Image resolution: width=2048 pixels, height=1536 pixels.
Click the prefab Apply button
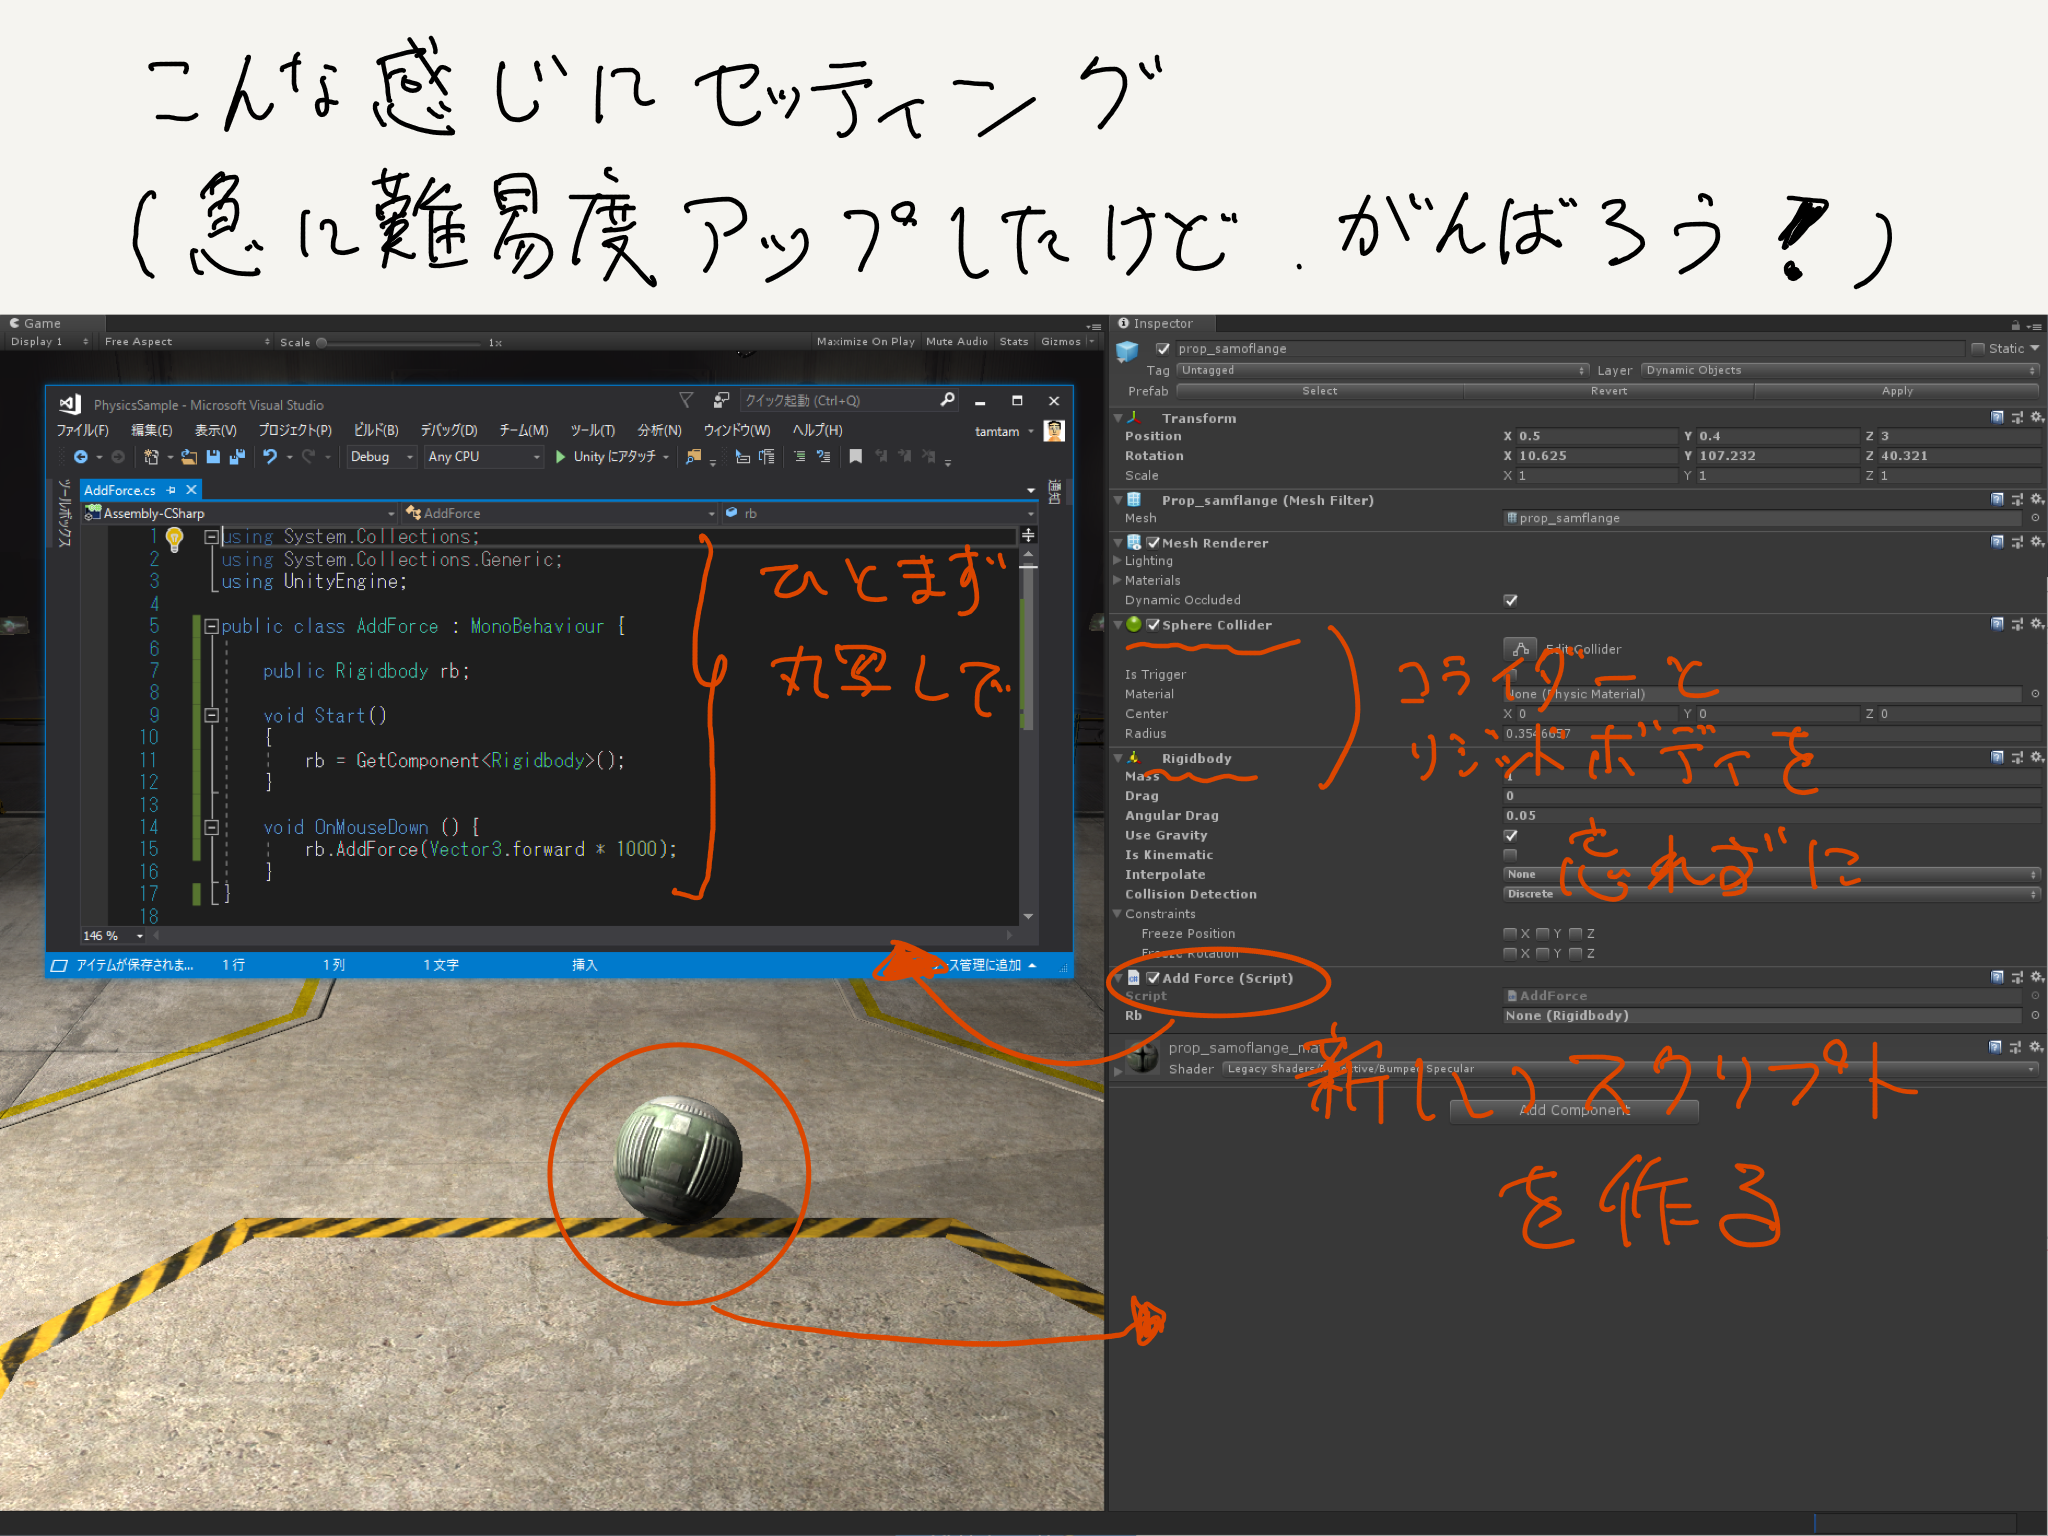pyautogui.click(x=1897, y=391)
